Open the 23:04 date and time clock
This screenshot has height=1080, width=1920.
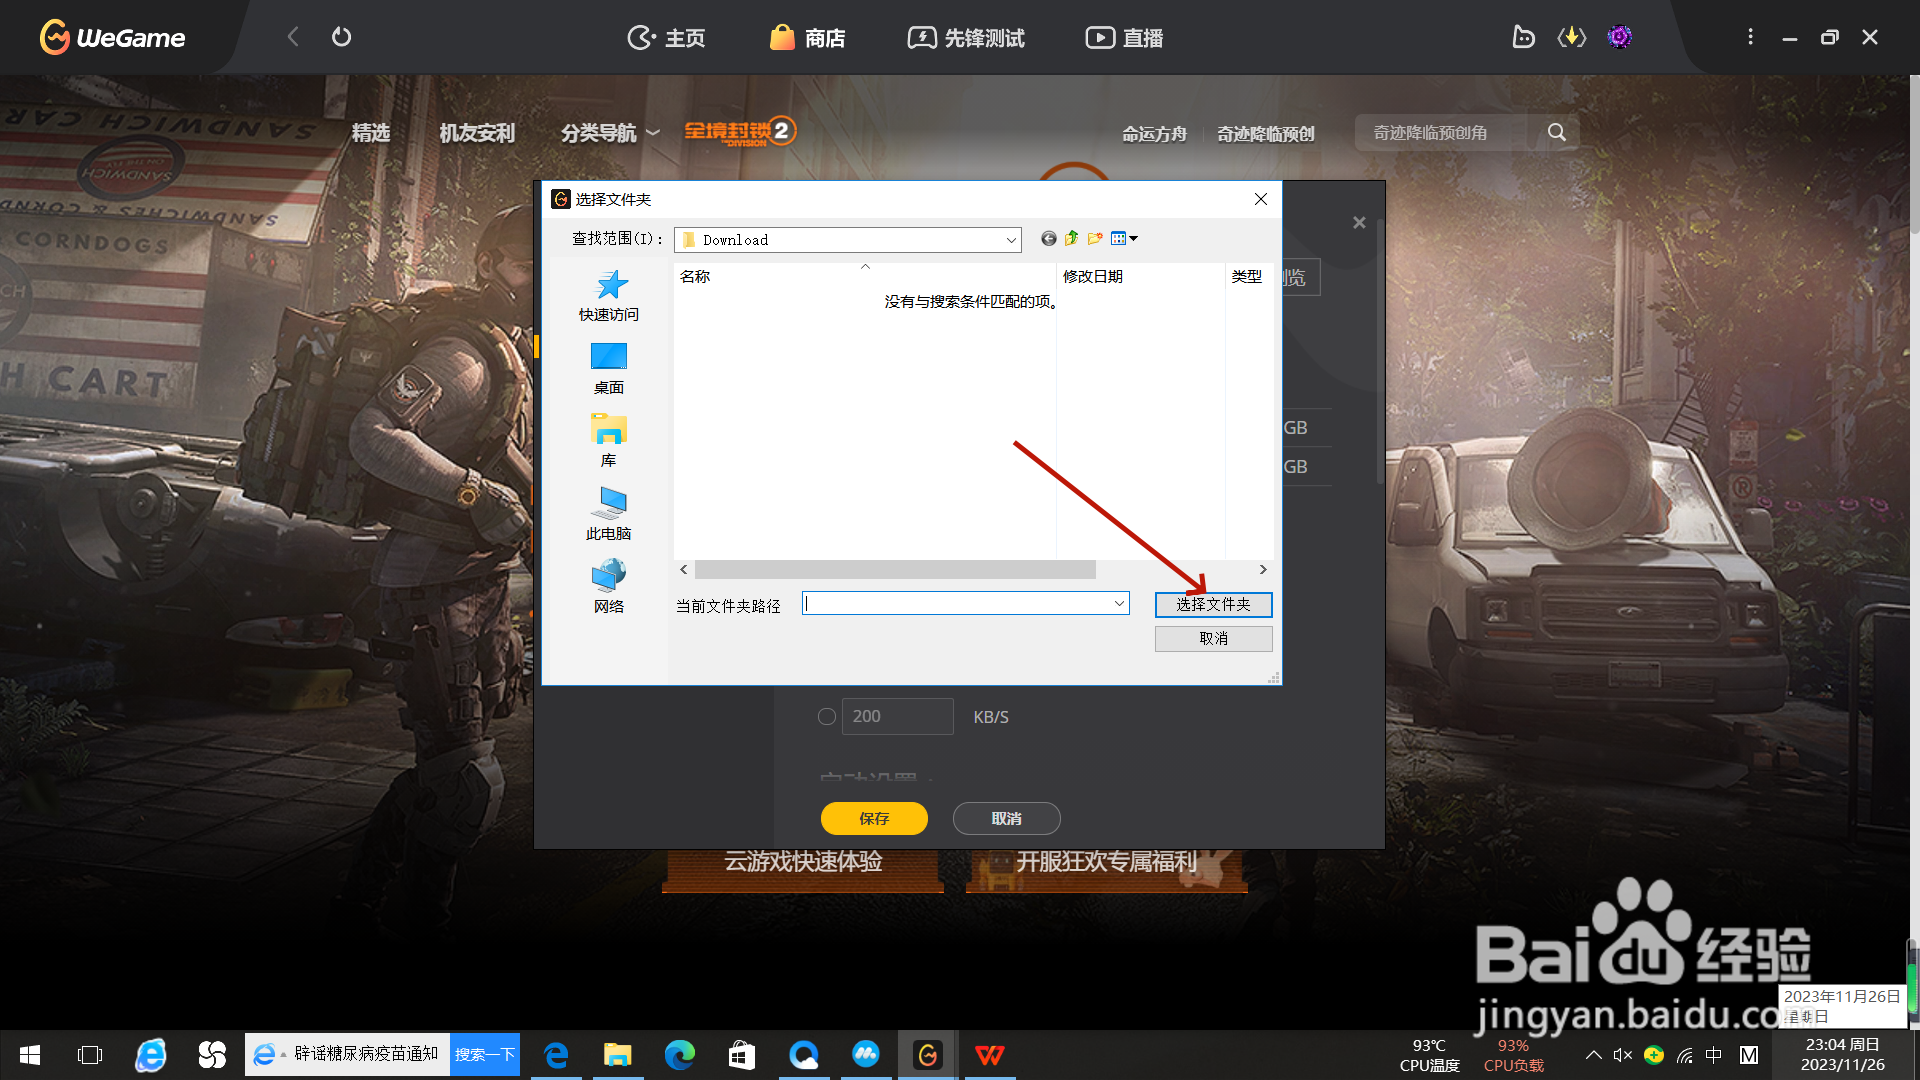coord(1842,1055)
